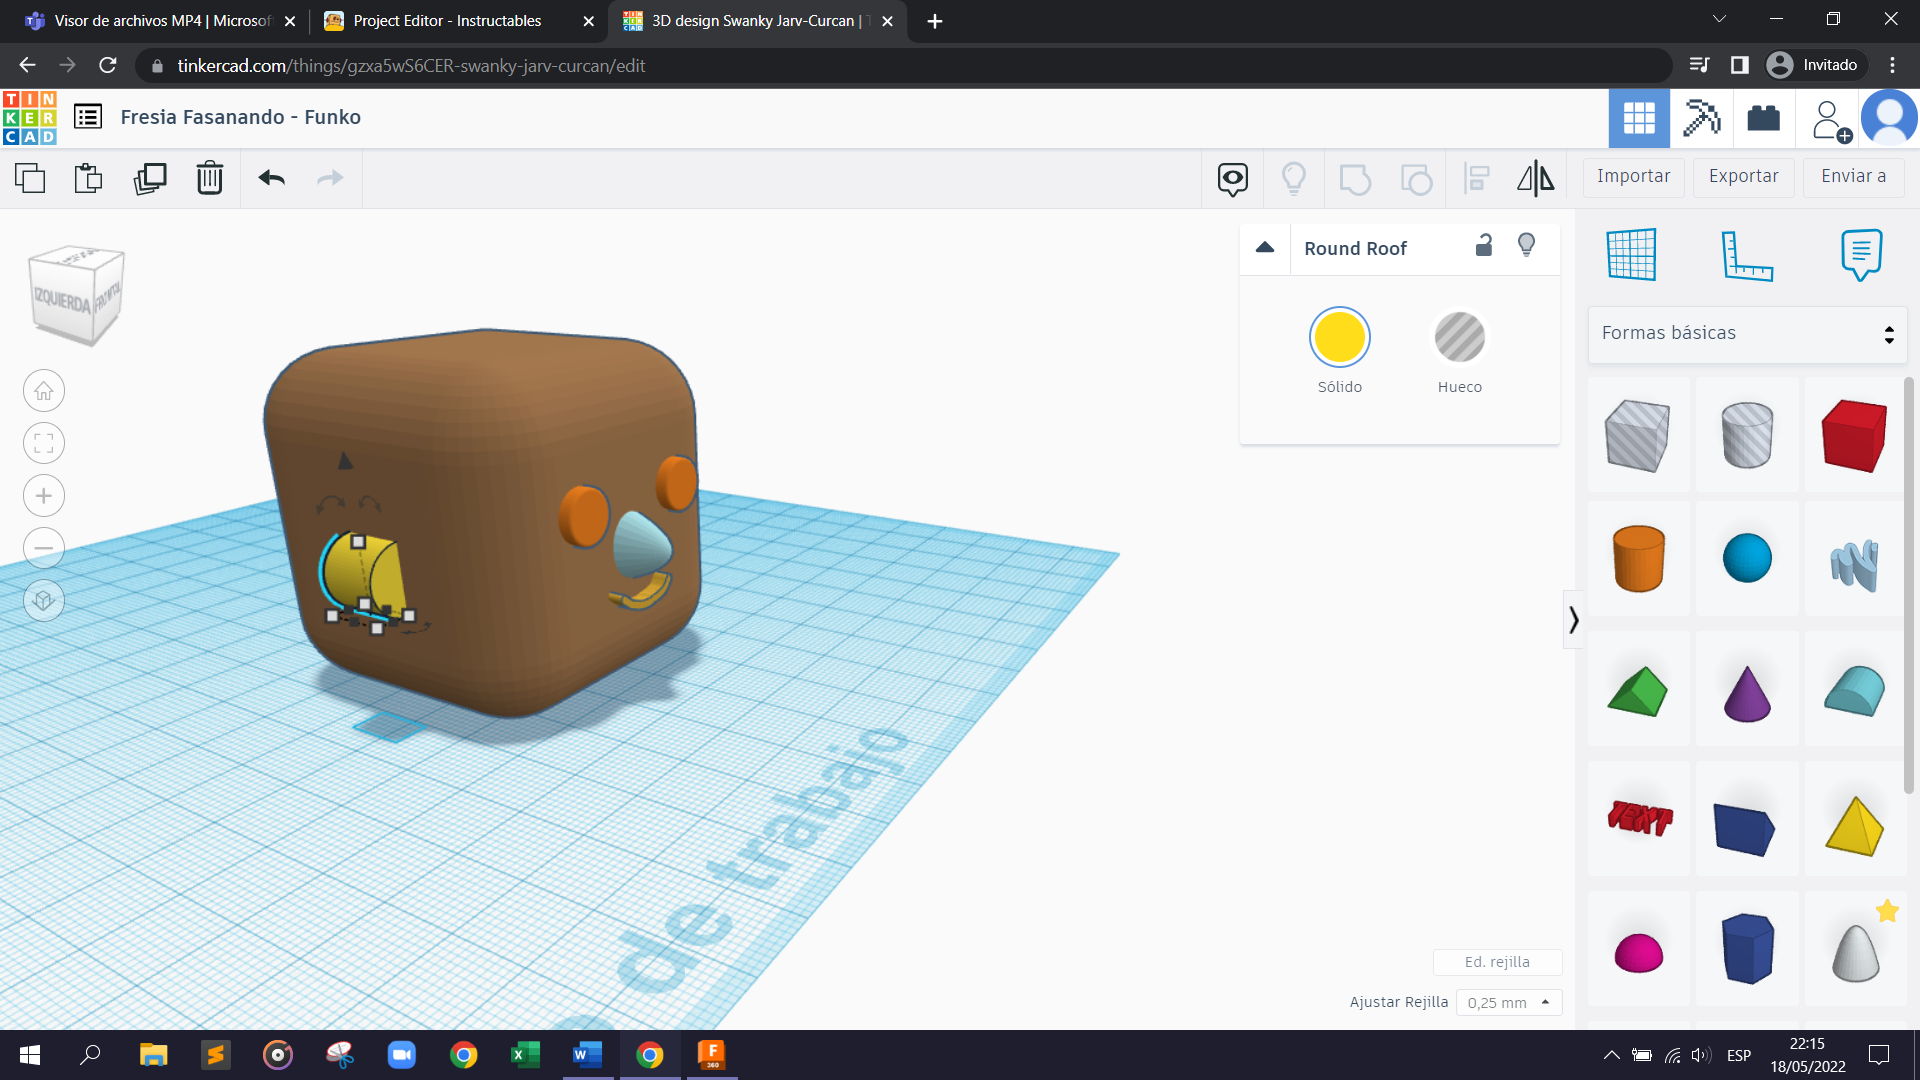
Task: Open the Formas básicas shape library dropdown
Action: tap(1747, 334)
